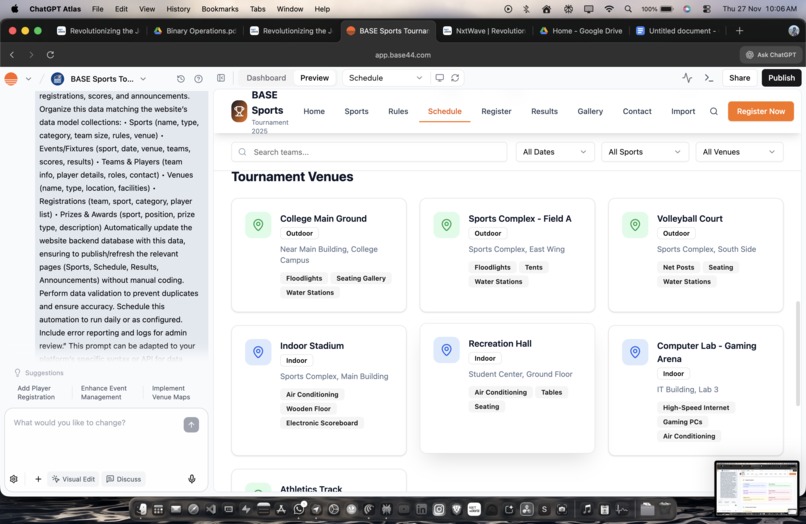This screenshot has height=524, width=806.
Task: Open the All Sports filter
Action: tap(645, 152)
